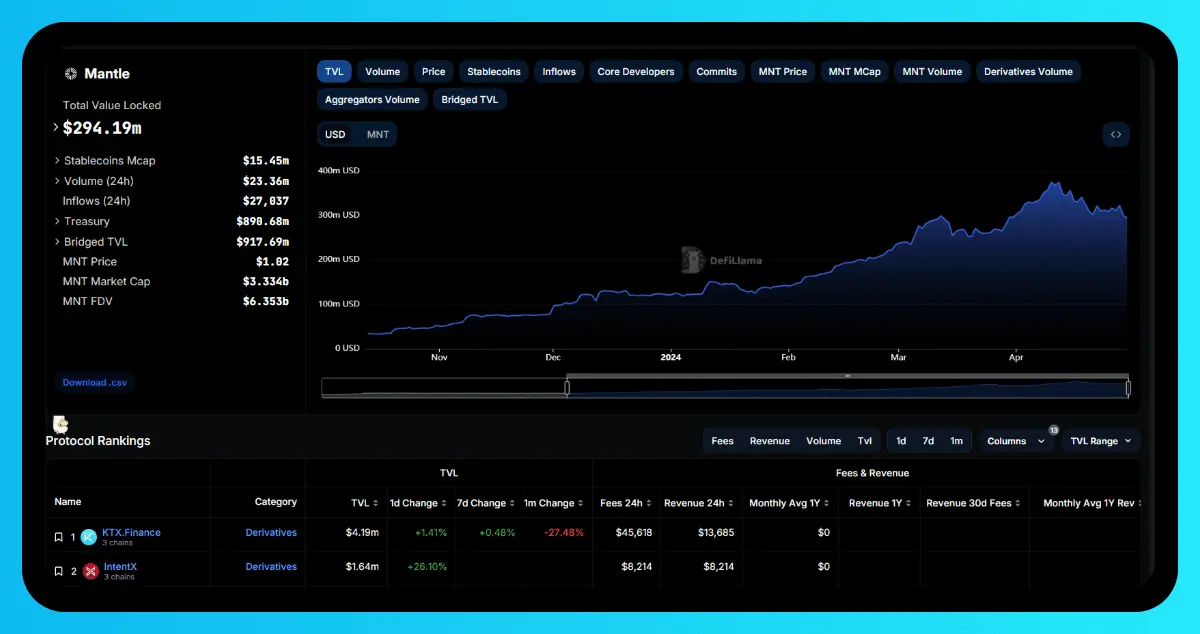Click the right chart range handle

[1128, 388]
